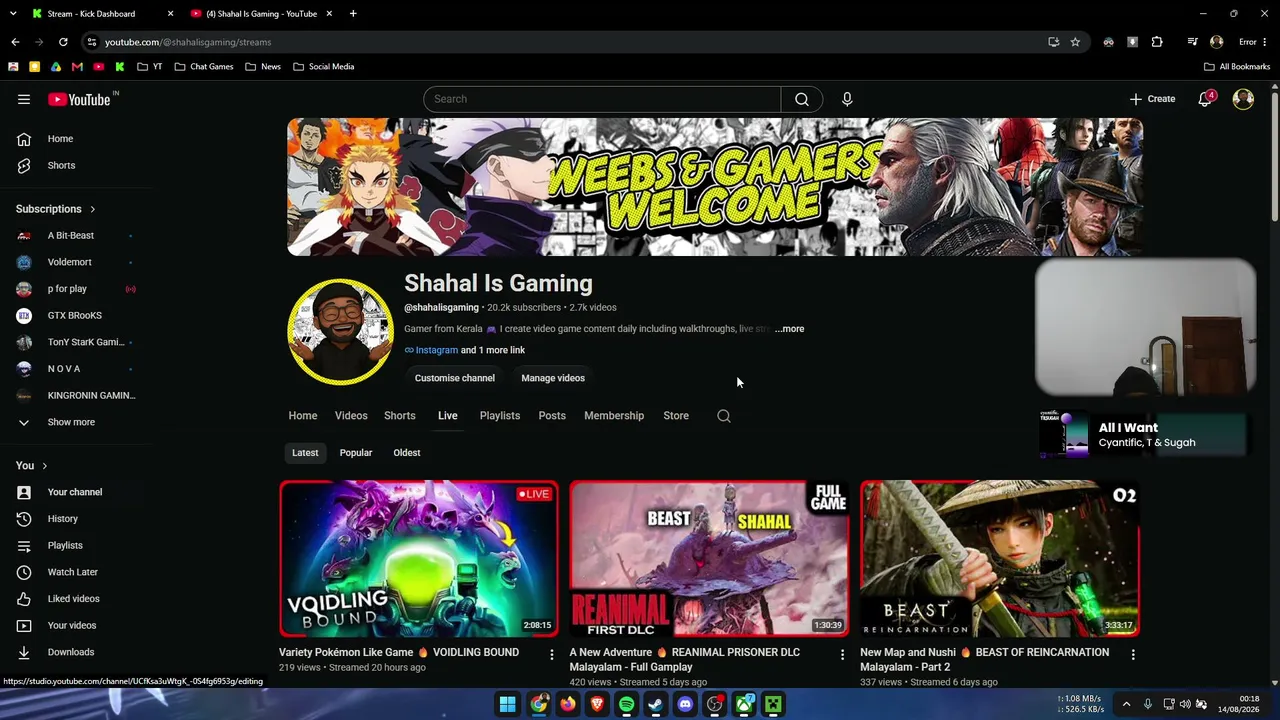Show hidden system tray icons
1280x720 pixels.
pos(1126,704)
